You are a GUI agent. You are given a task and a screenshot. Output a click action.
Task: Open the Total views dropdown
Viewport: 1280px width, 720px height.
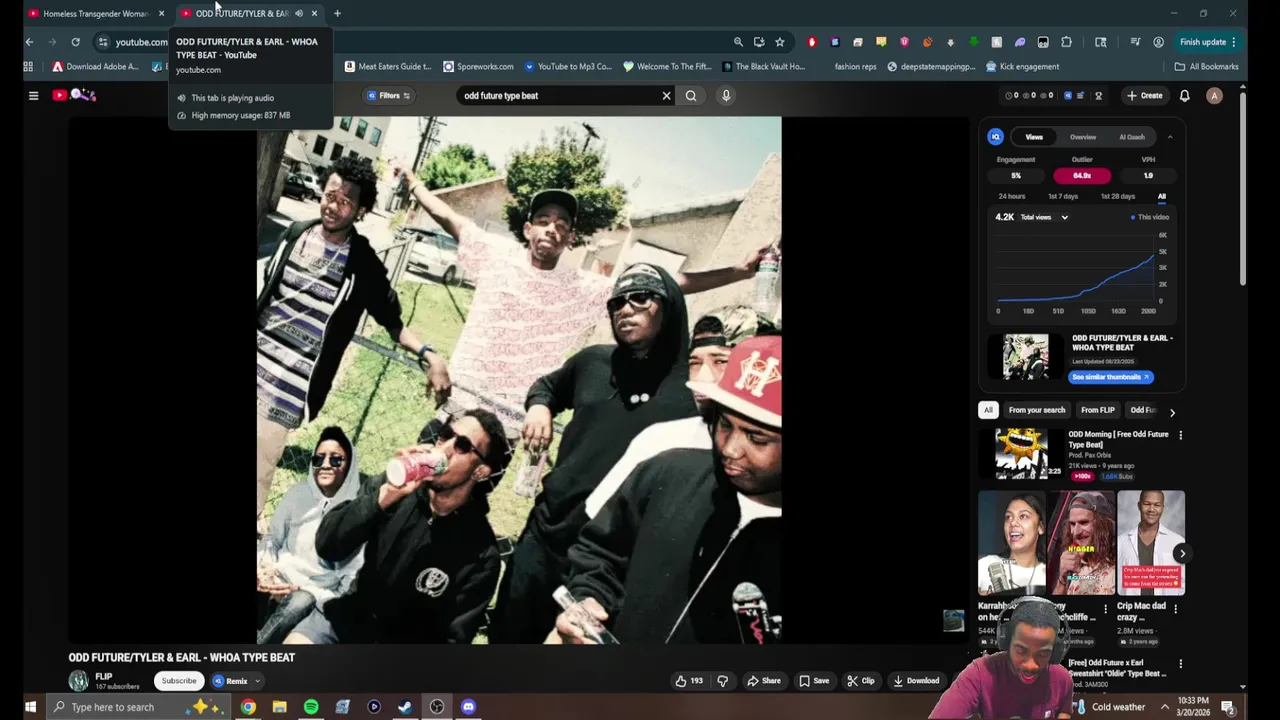(x=1043, y=217)
